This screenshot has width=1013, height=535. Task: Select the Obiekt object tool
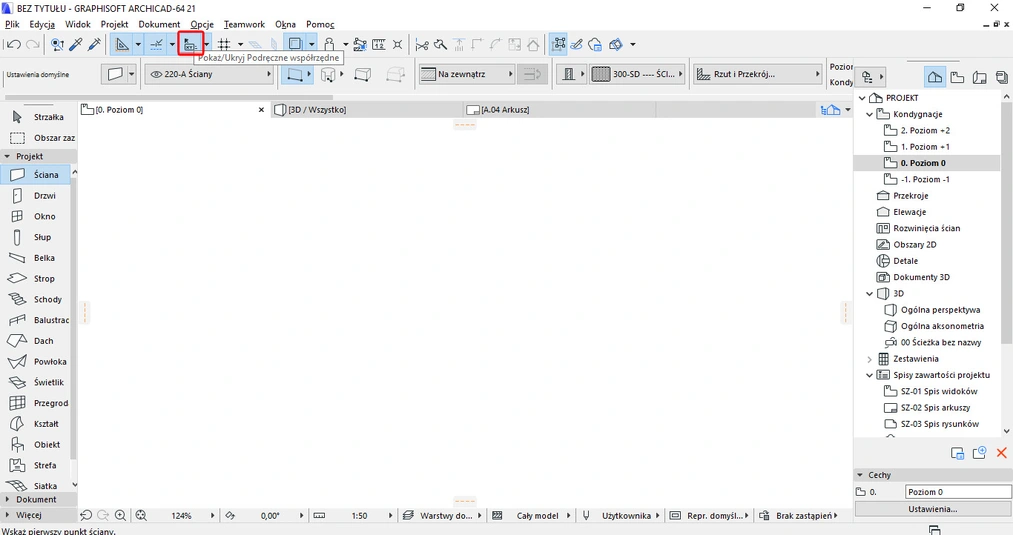pyautogui.click(x=36, y=445)
